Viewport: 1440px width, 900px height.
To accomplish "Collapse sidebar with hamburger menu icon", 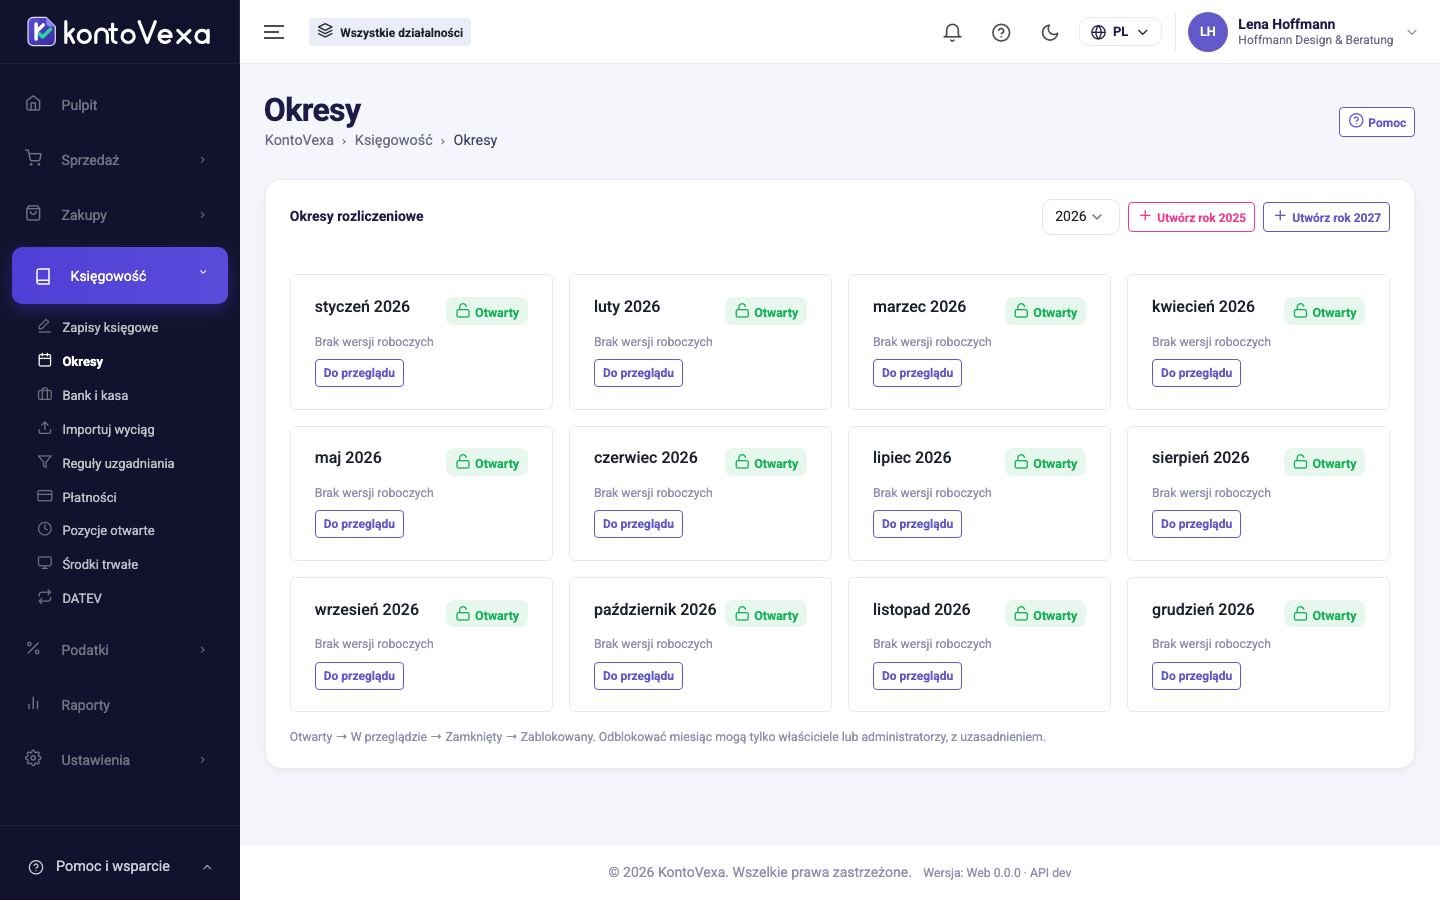I will [274, 32].
